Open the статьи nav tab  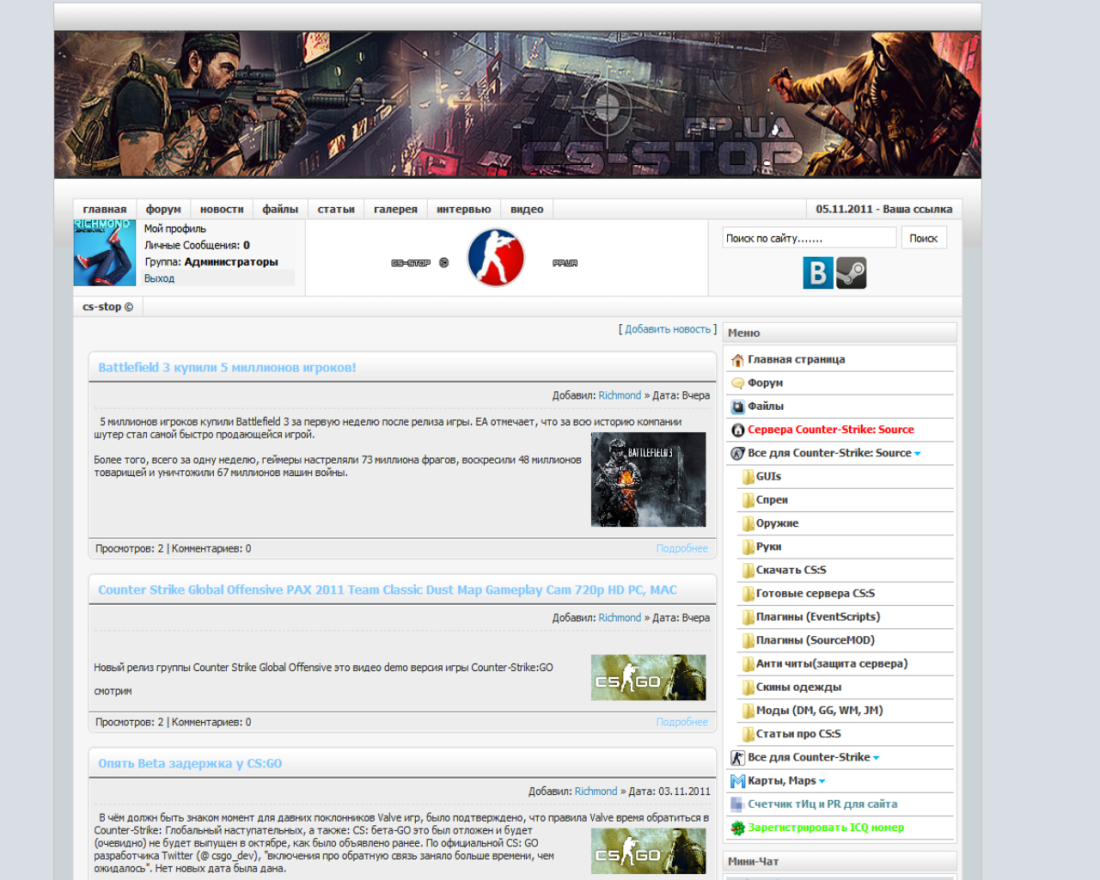click(336, 209)
